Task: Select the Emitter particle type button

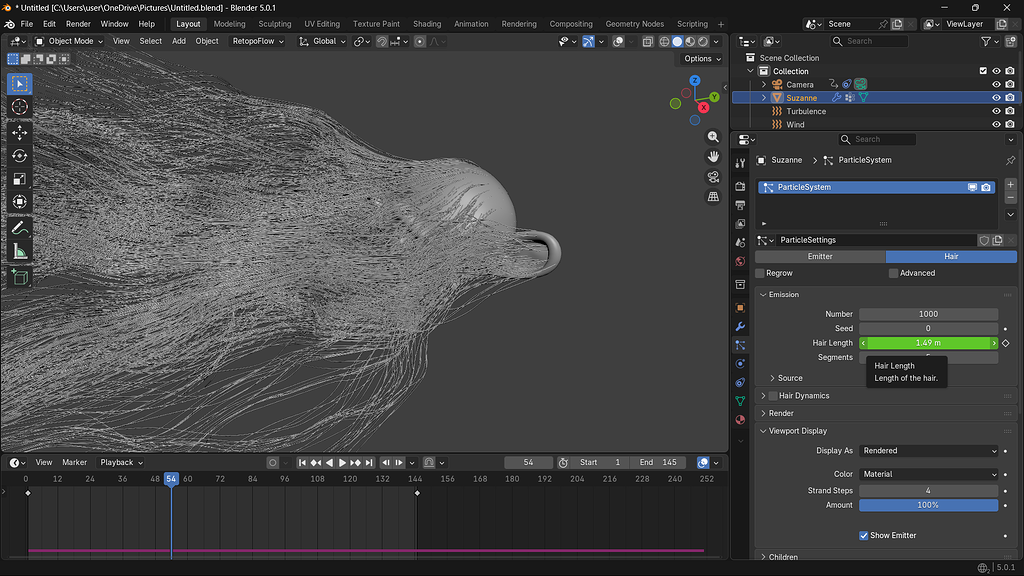Action: coord(820,257)
